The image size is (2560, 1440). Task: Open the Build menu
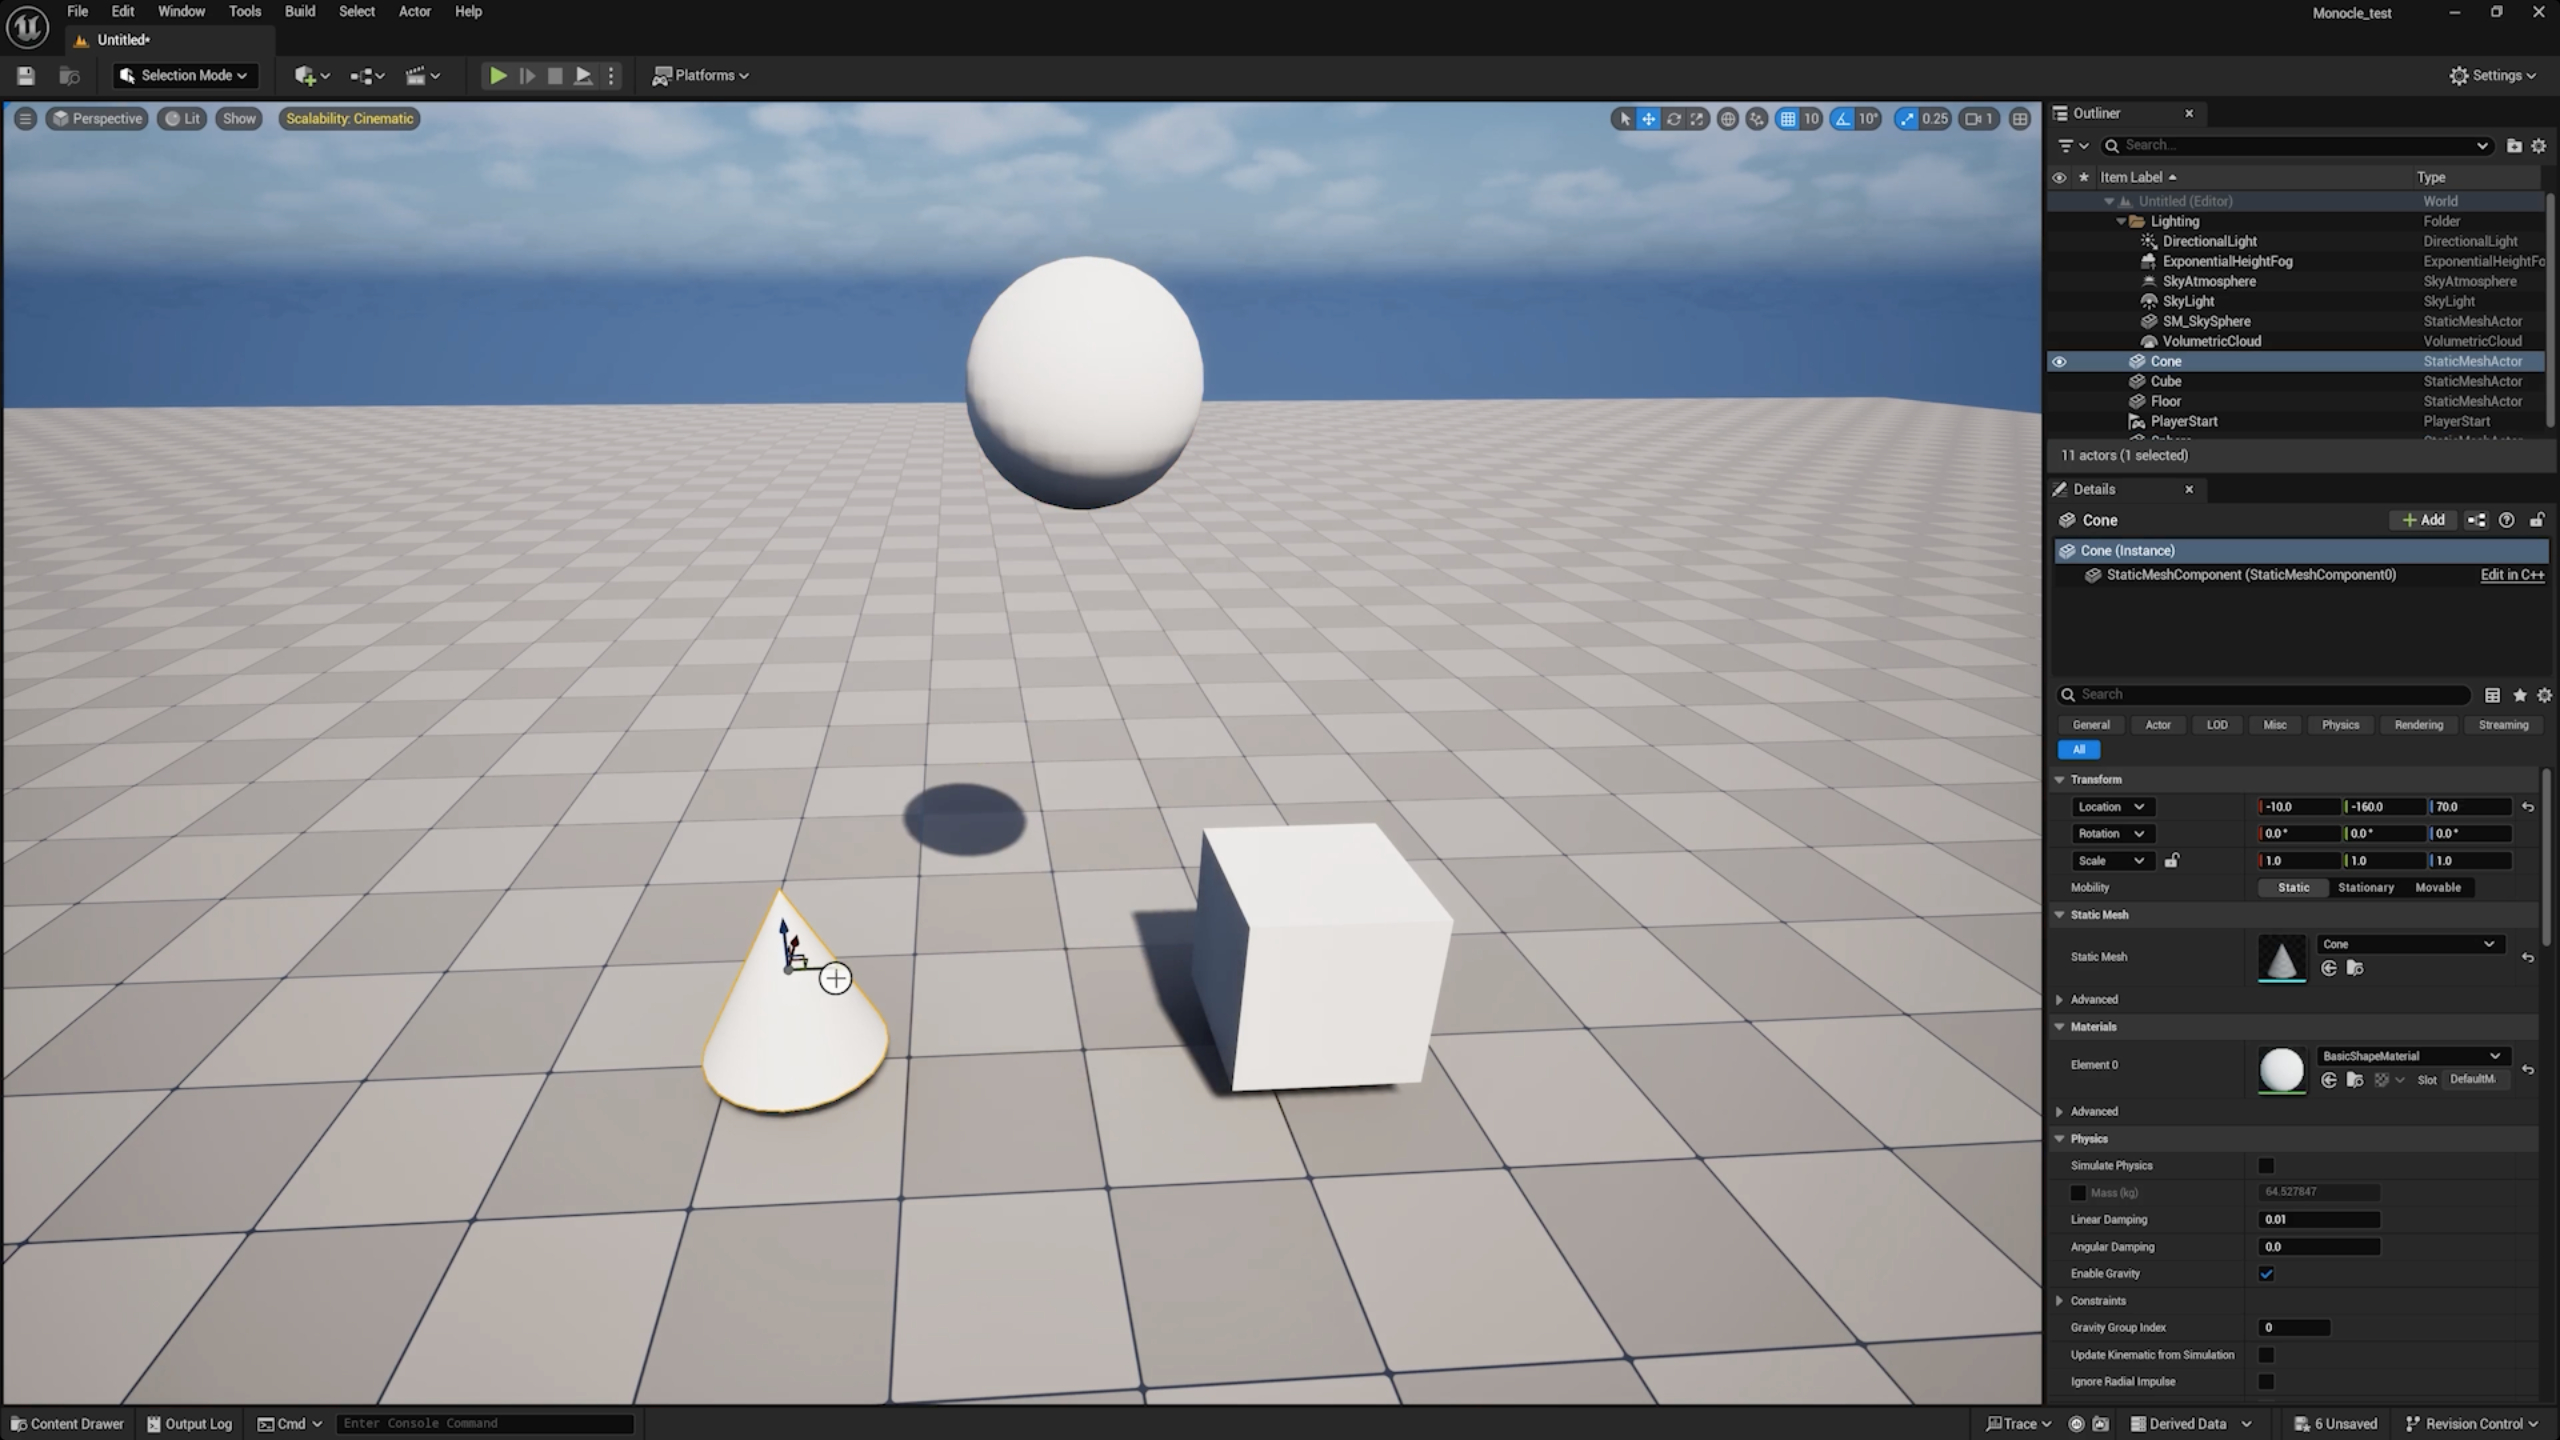299,11
